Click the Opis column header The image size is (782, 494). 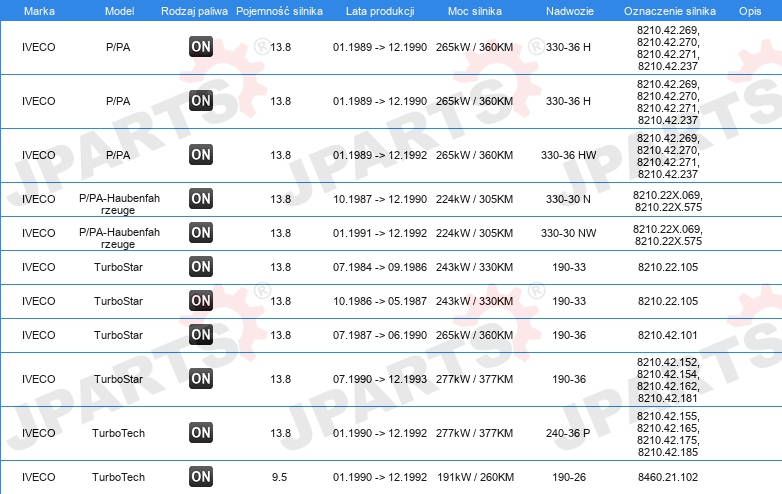coord(750,11)
